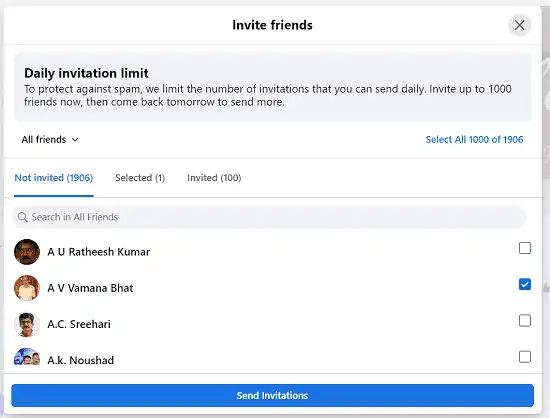This screenshot has height=418, width=550.
Task: View the Invited (100) tab
Action: point(214,178)
